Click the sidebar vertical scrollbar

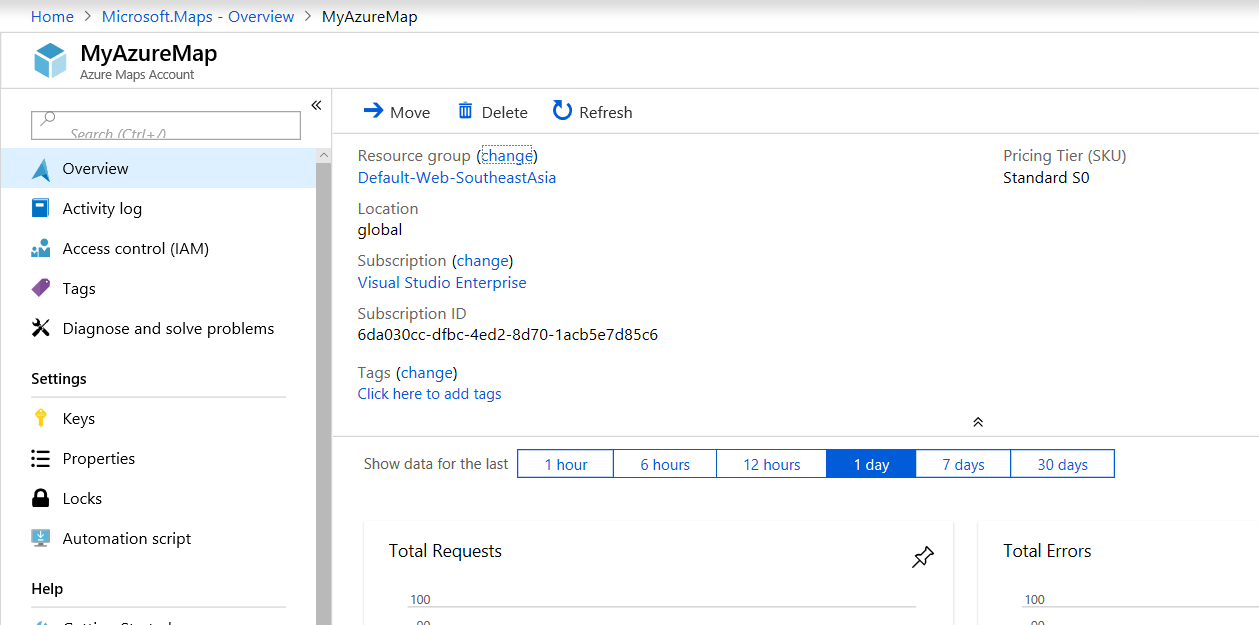click(323, 394)
